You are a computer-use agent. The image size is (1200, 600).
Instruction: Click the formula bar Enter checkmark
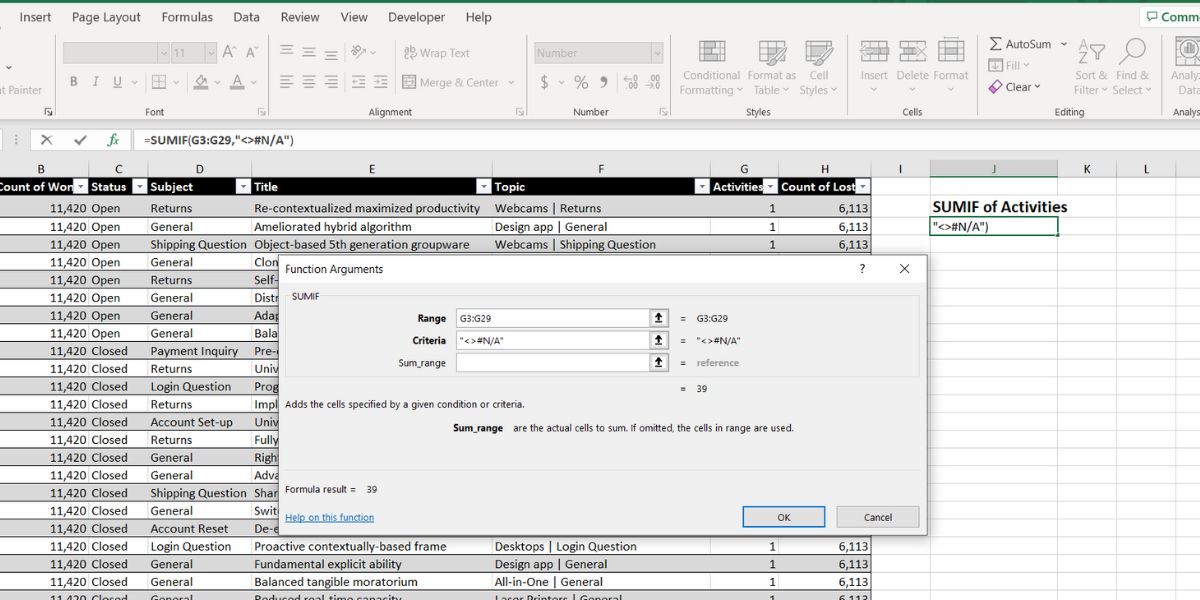click(x=80, y=140)
